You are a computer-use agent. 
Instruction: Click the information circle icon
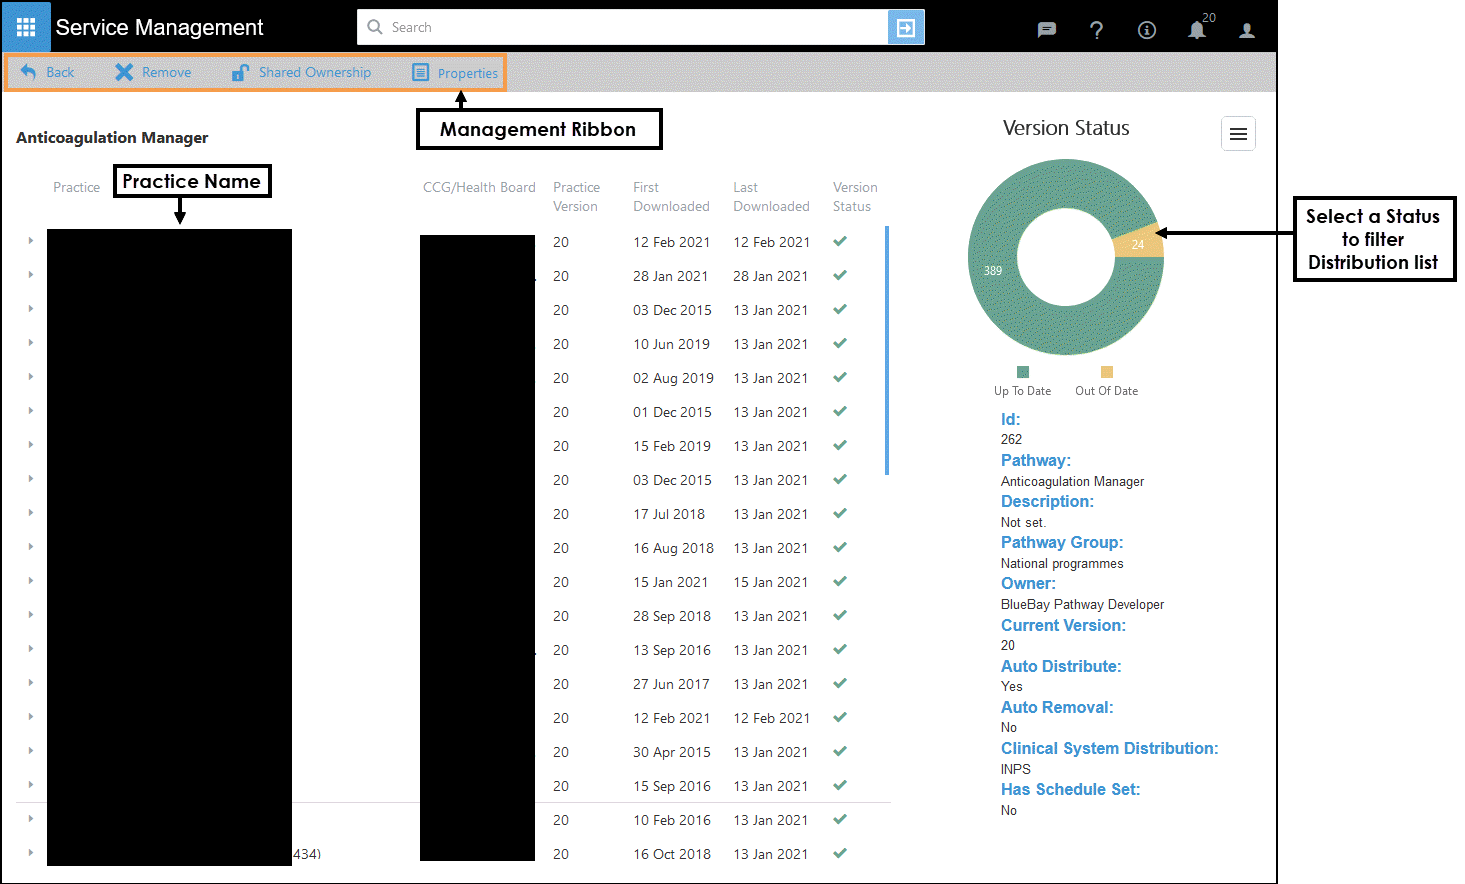pyautogui.click(x=1147, y=30)
